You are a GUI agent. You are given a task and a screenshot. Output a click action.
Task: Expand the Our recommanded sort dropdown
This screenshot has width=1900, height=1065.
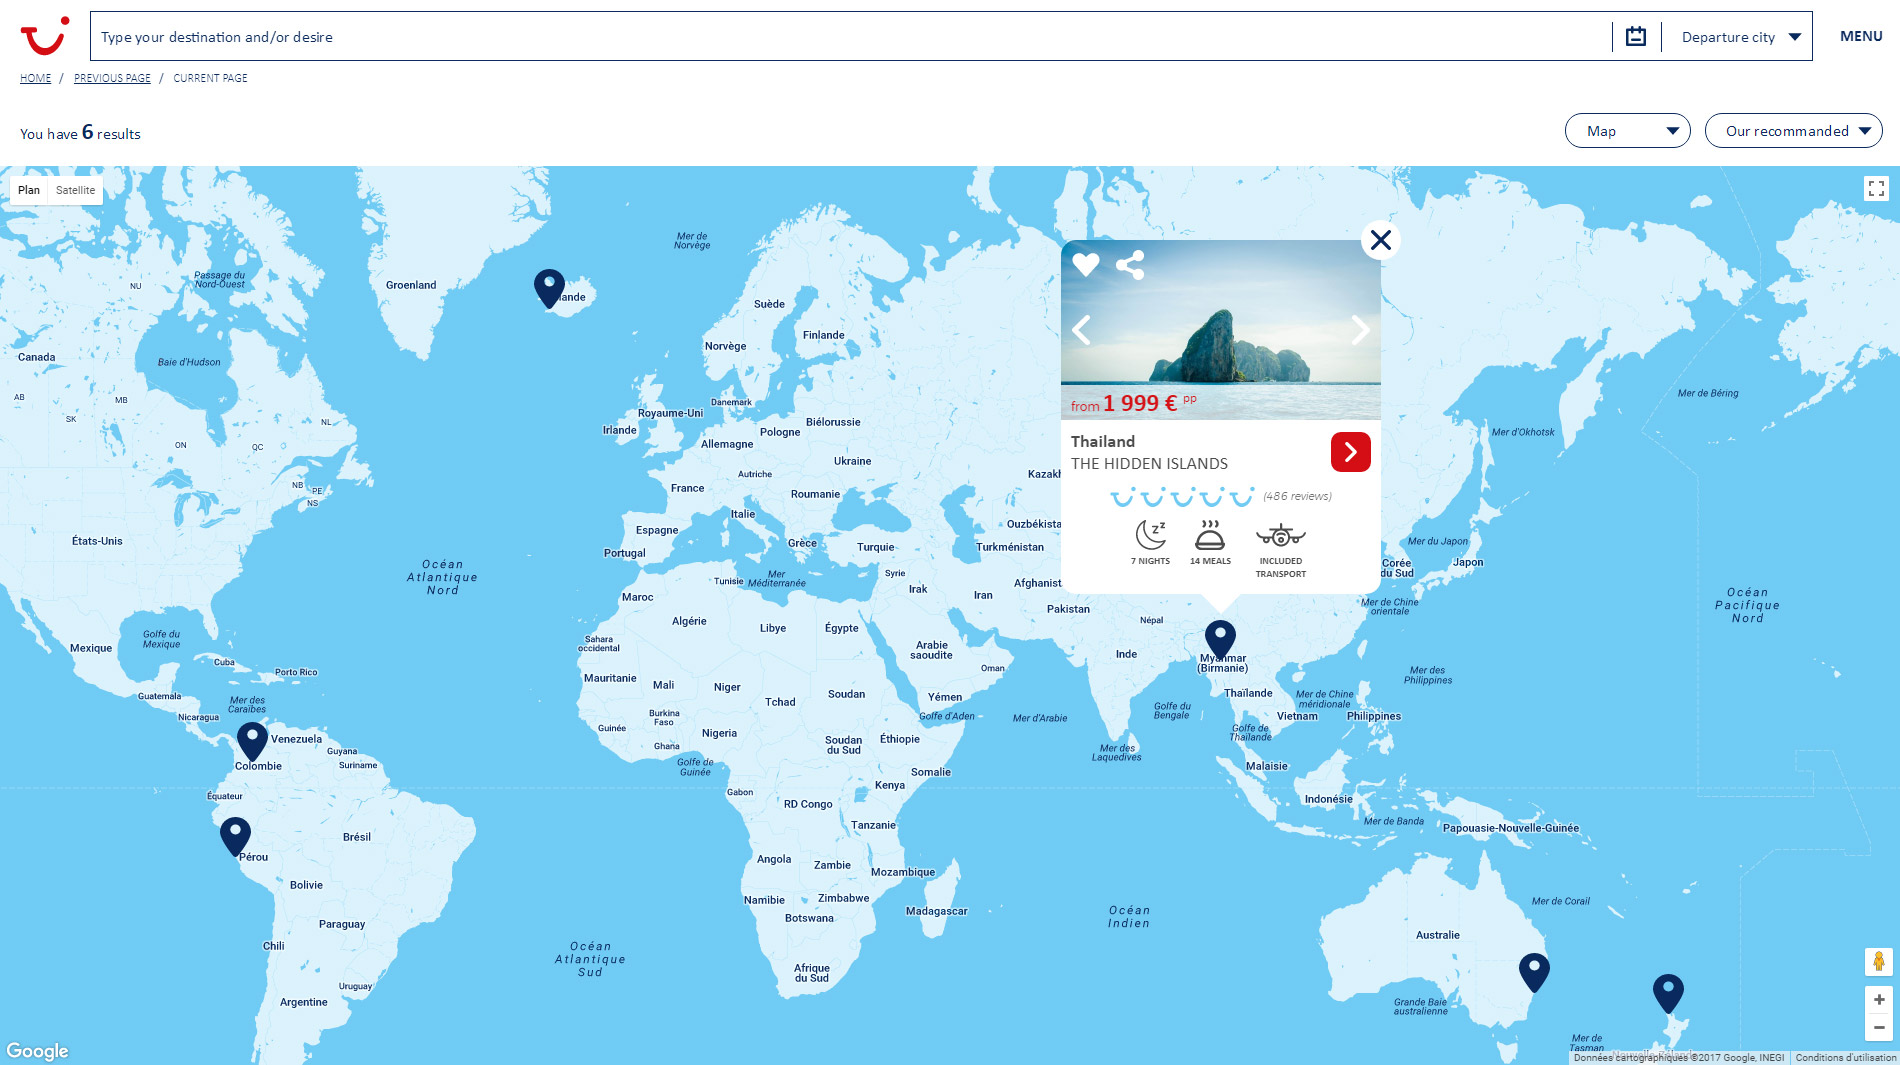tap(1793, 131)
